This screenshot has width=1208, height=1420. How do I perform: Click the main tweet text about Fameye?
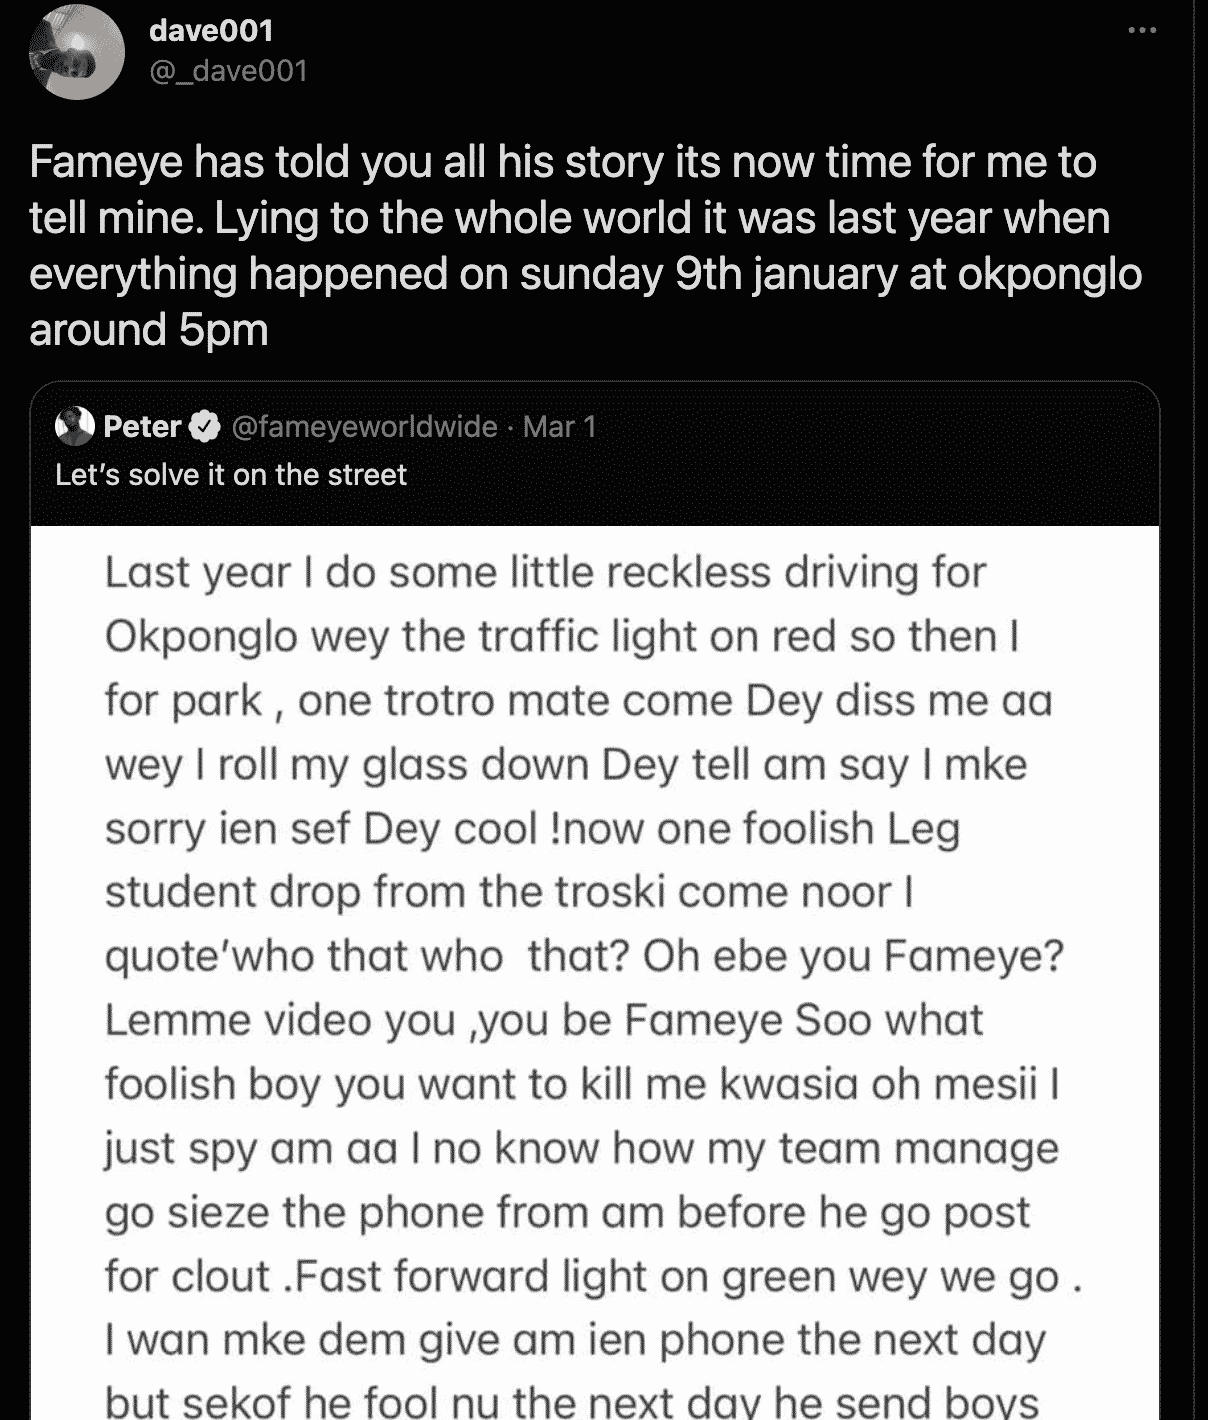586,246
